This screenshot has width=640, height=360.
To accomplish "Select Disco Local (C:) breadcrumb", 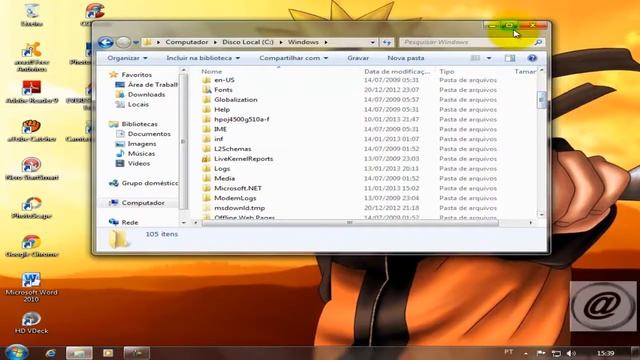I will 248,42.
